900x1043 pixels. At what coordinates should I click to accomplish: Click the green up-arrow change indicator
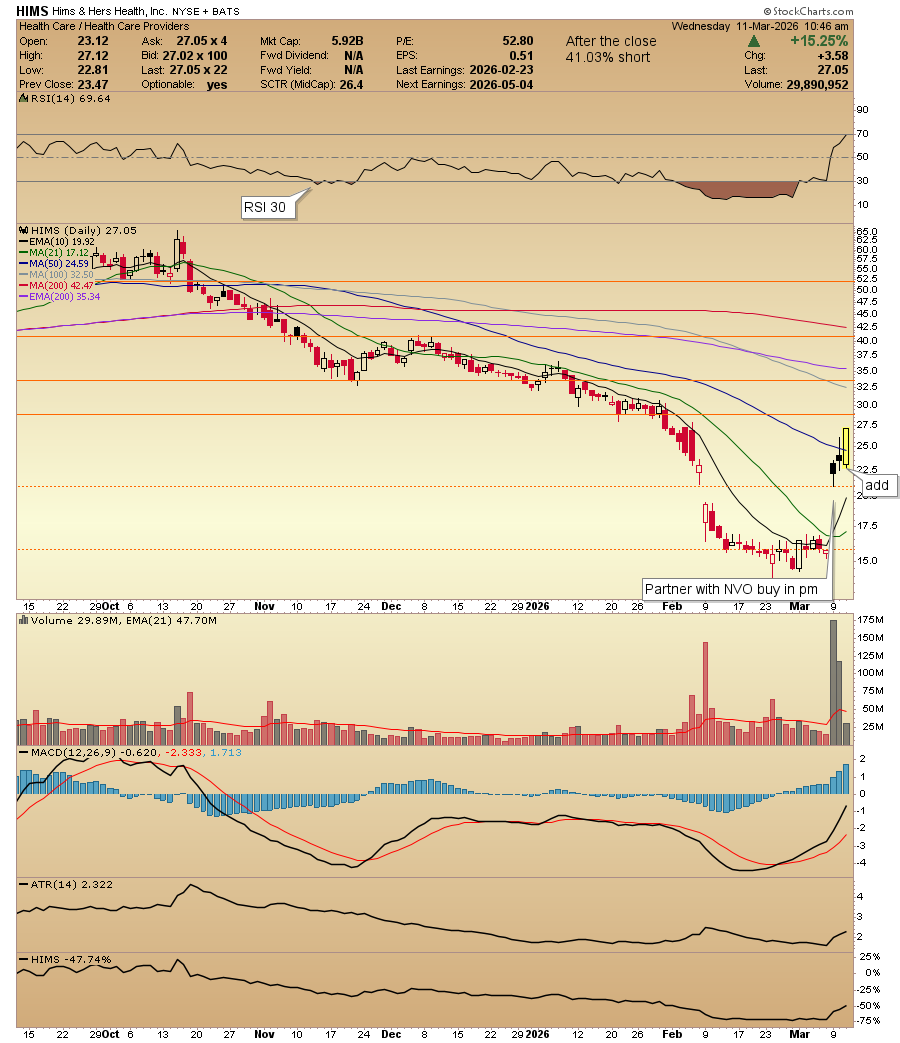[755, 41]
